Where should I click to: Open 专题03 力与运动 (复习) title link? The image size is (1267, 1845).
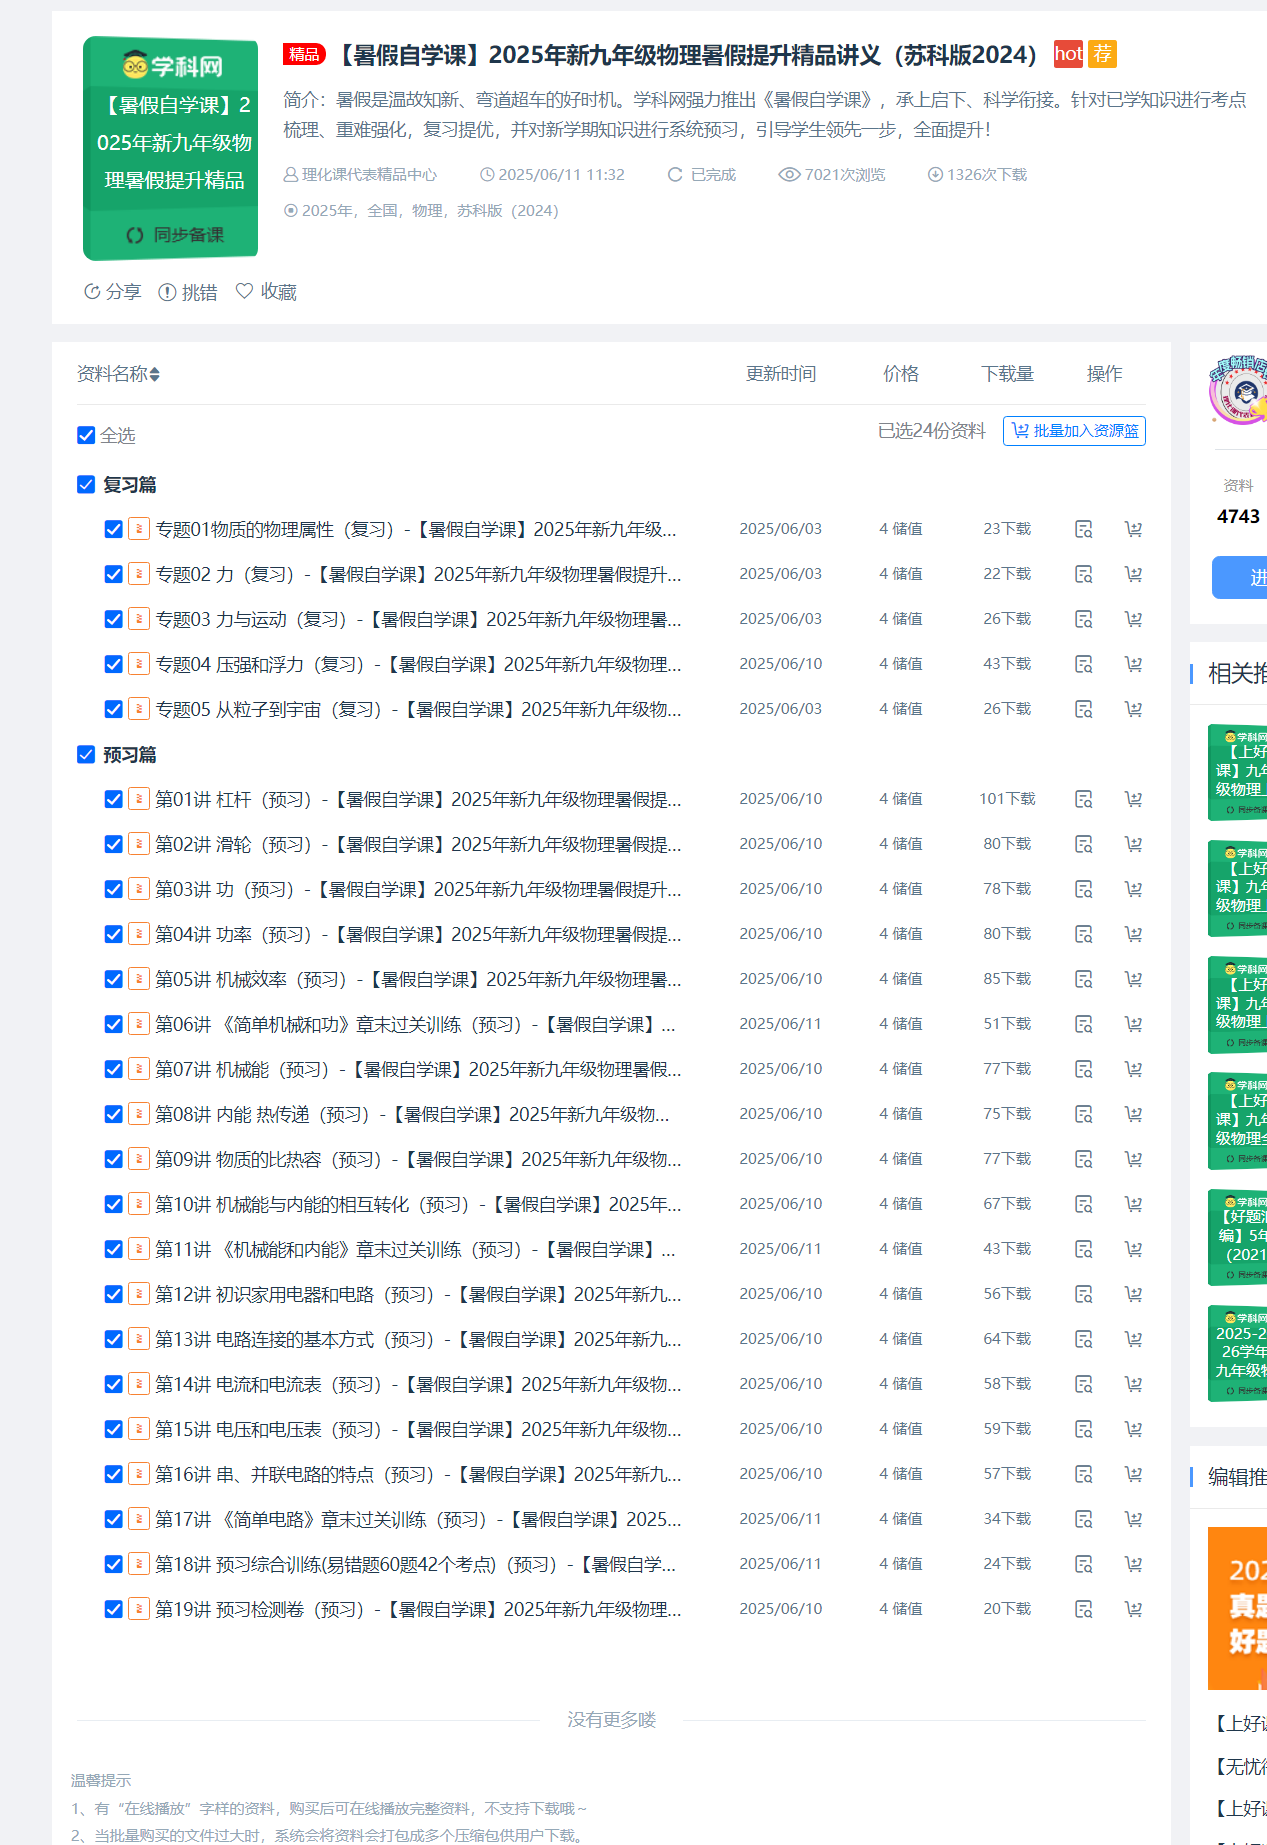418,619
